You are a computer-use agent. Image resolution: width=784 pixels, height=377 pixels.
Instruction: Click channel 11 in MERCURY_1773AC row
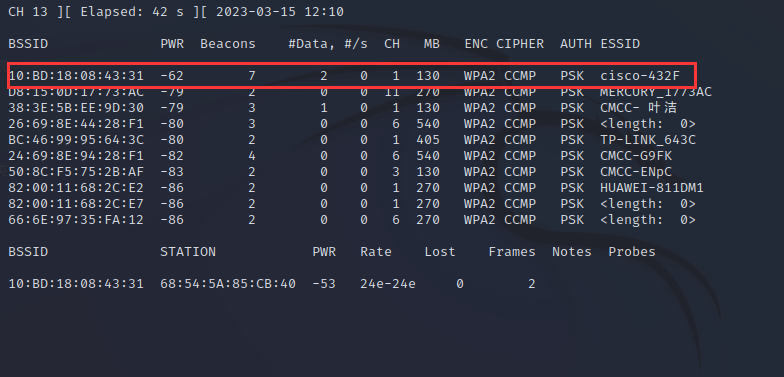click(x=392, y=92)
